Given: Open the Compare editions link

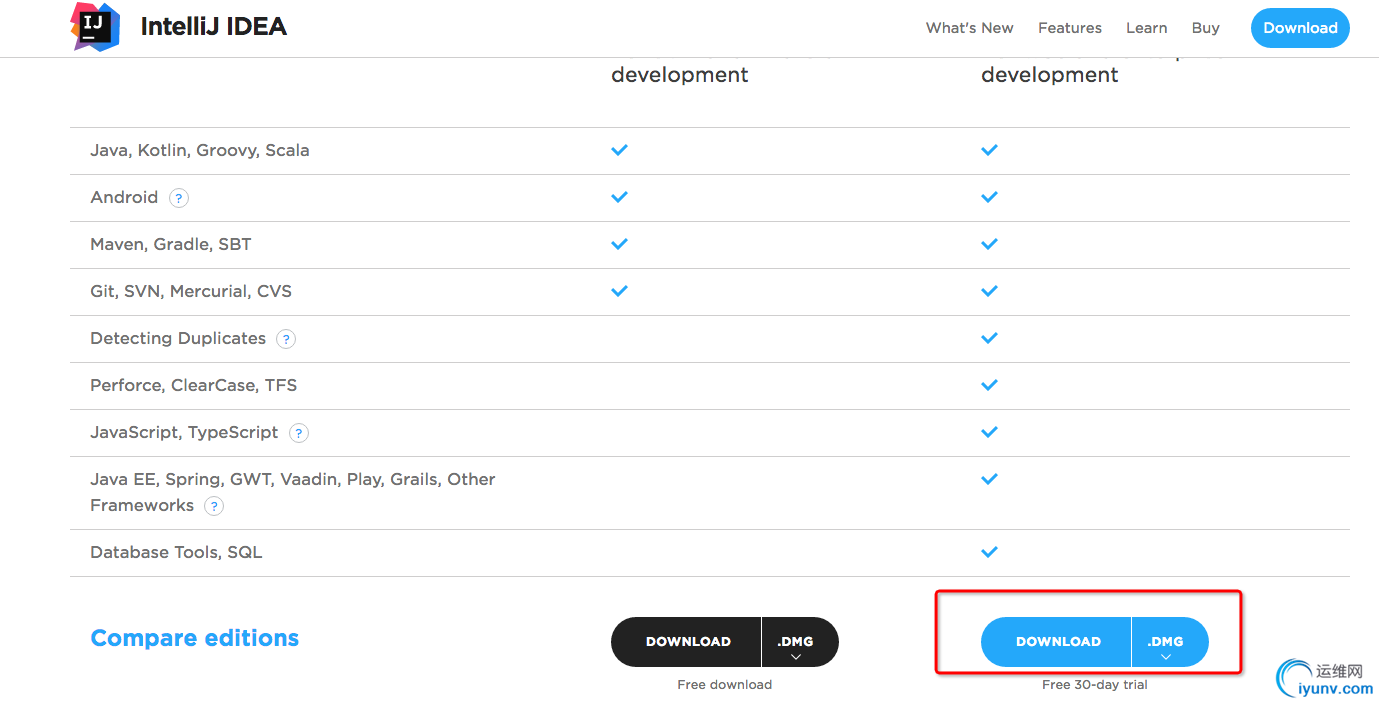Looking at the screenshot, I should tap(195, 638).
